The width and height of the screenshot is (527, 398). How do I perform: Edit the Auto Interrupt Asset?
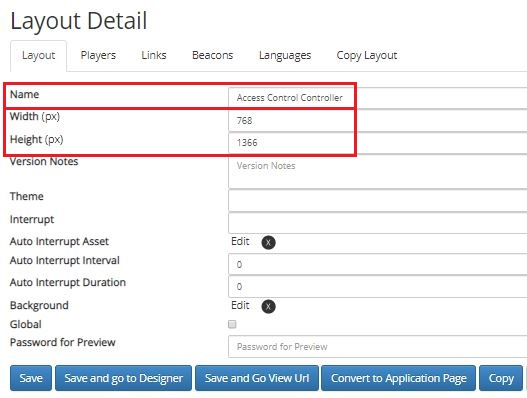[x=240, y=241]
